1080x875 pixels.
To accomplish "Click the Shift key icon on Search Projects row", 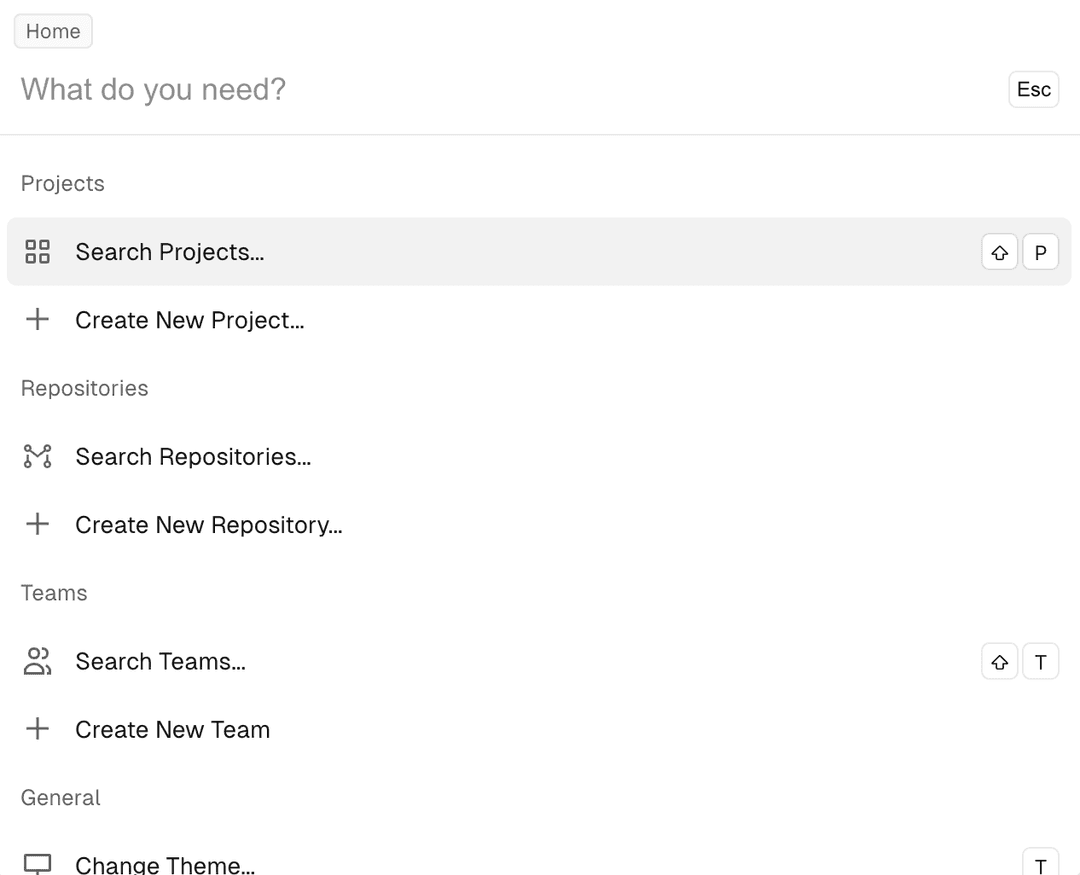I will pyautogui.click(x=999, y=253).
